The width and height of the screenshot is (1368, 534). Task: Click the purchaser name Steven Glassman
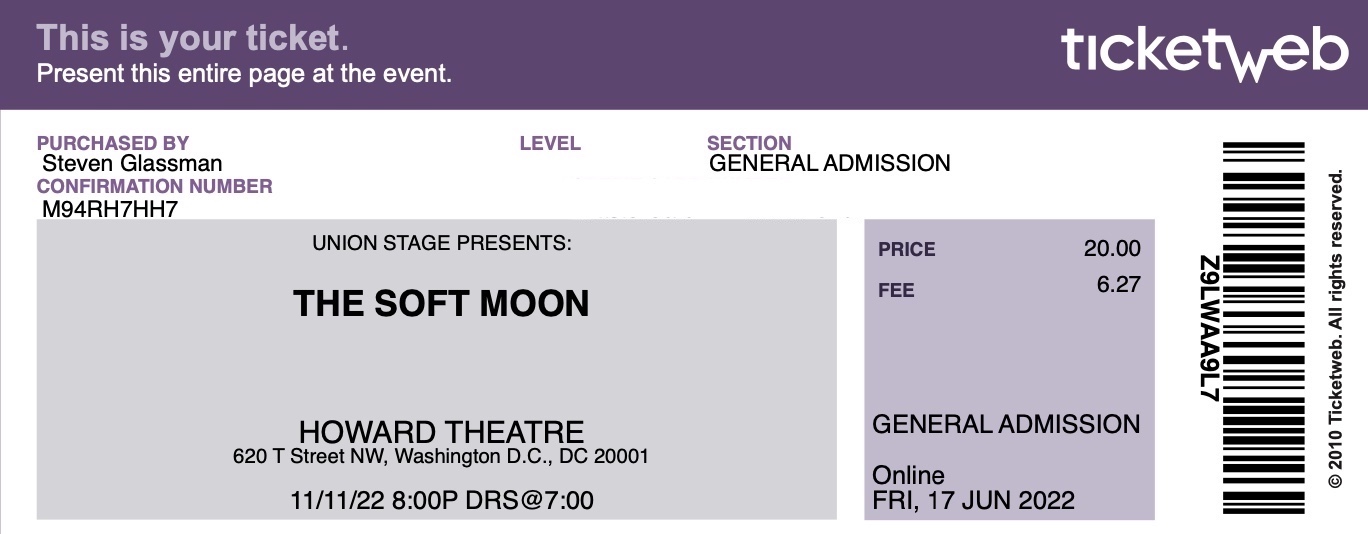[x=132, y=163]
